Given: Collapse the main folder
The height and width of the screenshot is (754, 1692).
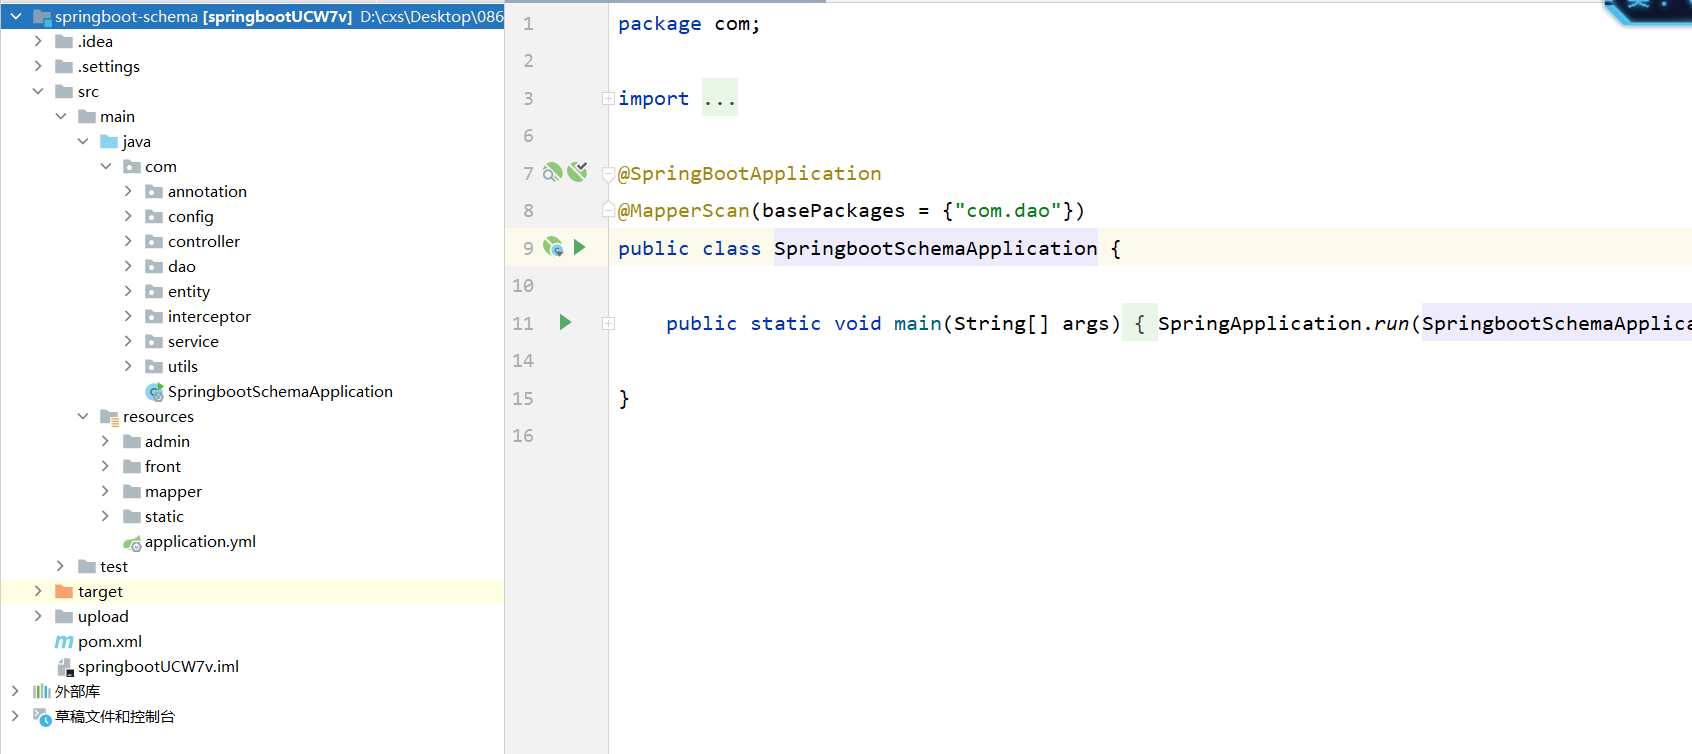Looking at the screenshot, I should (61, 116).
